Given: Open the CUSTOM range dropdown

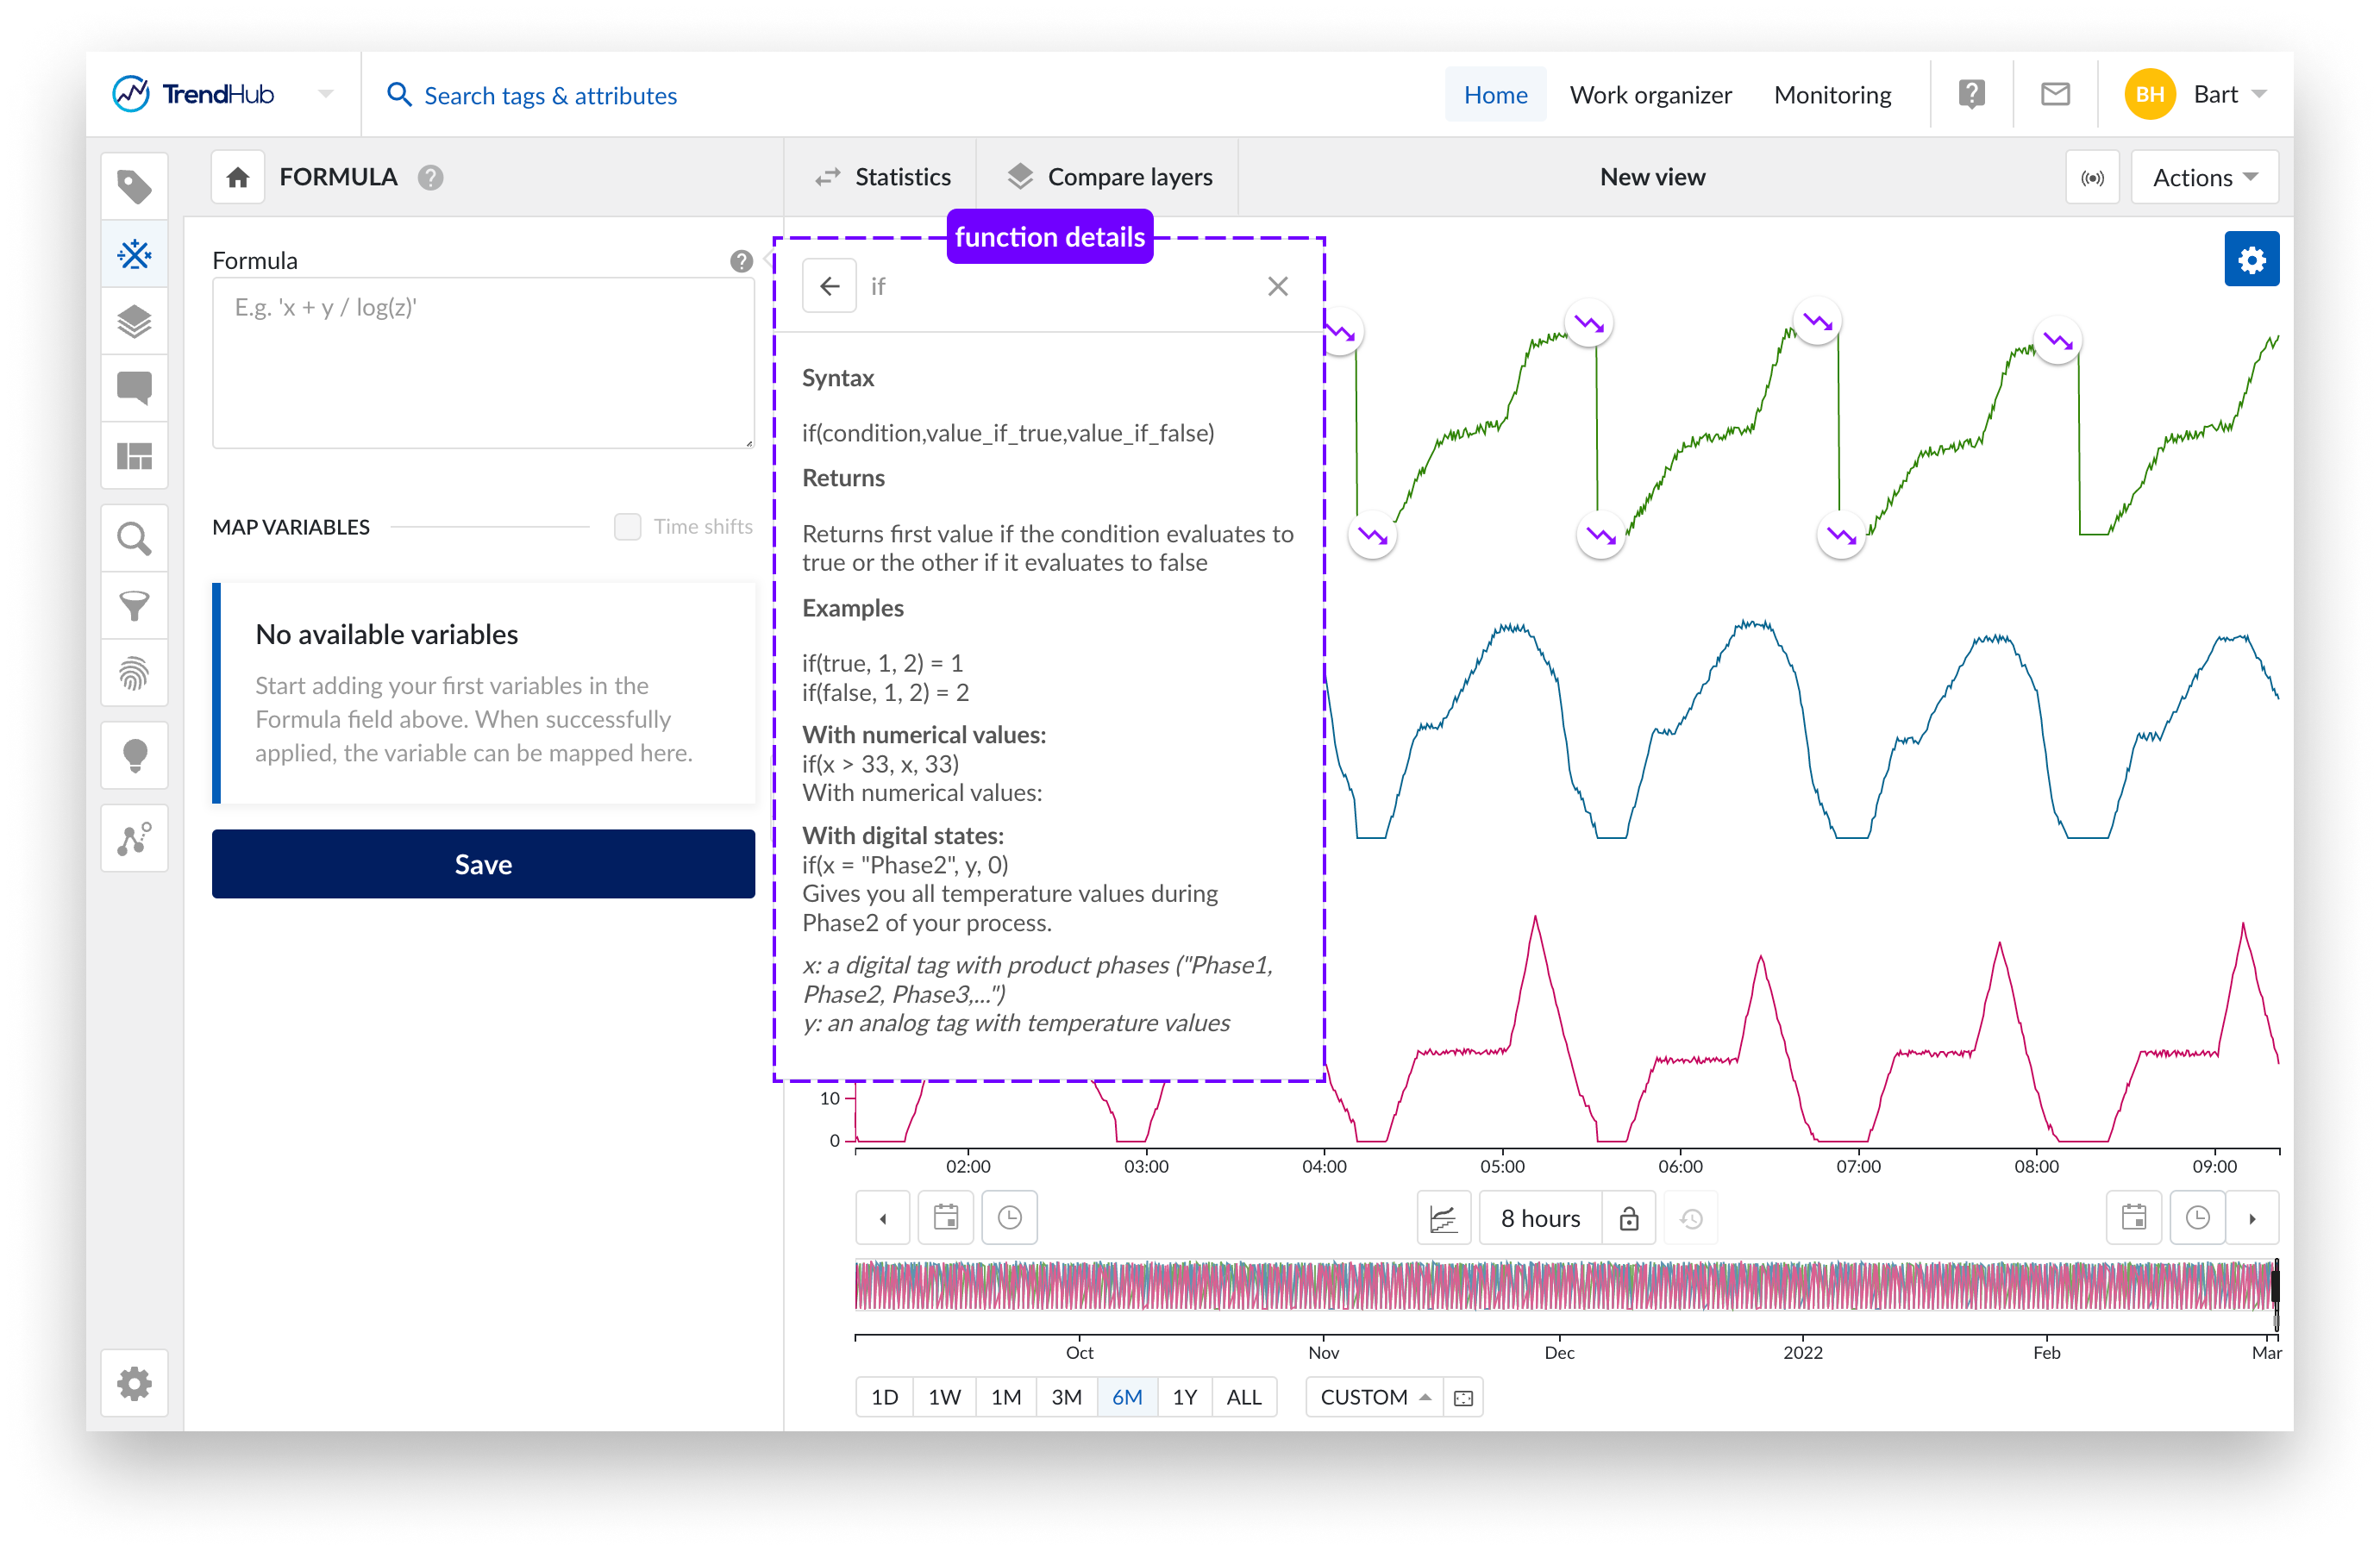Looking at the screenshot, I should click(x=1374, y=1397).
